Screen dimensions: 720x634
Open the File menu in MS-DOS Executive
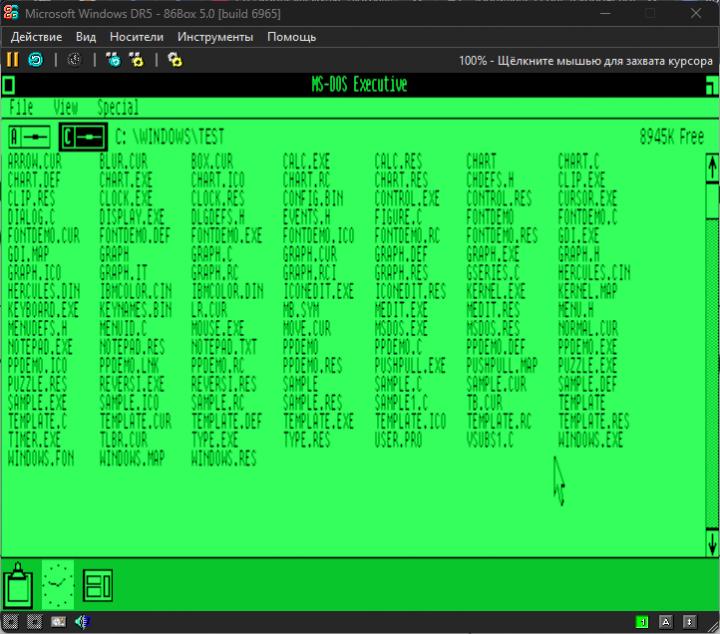[x=21, y=108]
